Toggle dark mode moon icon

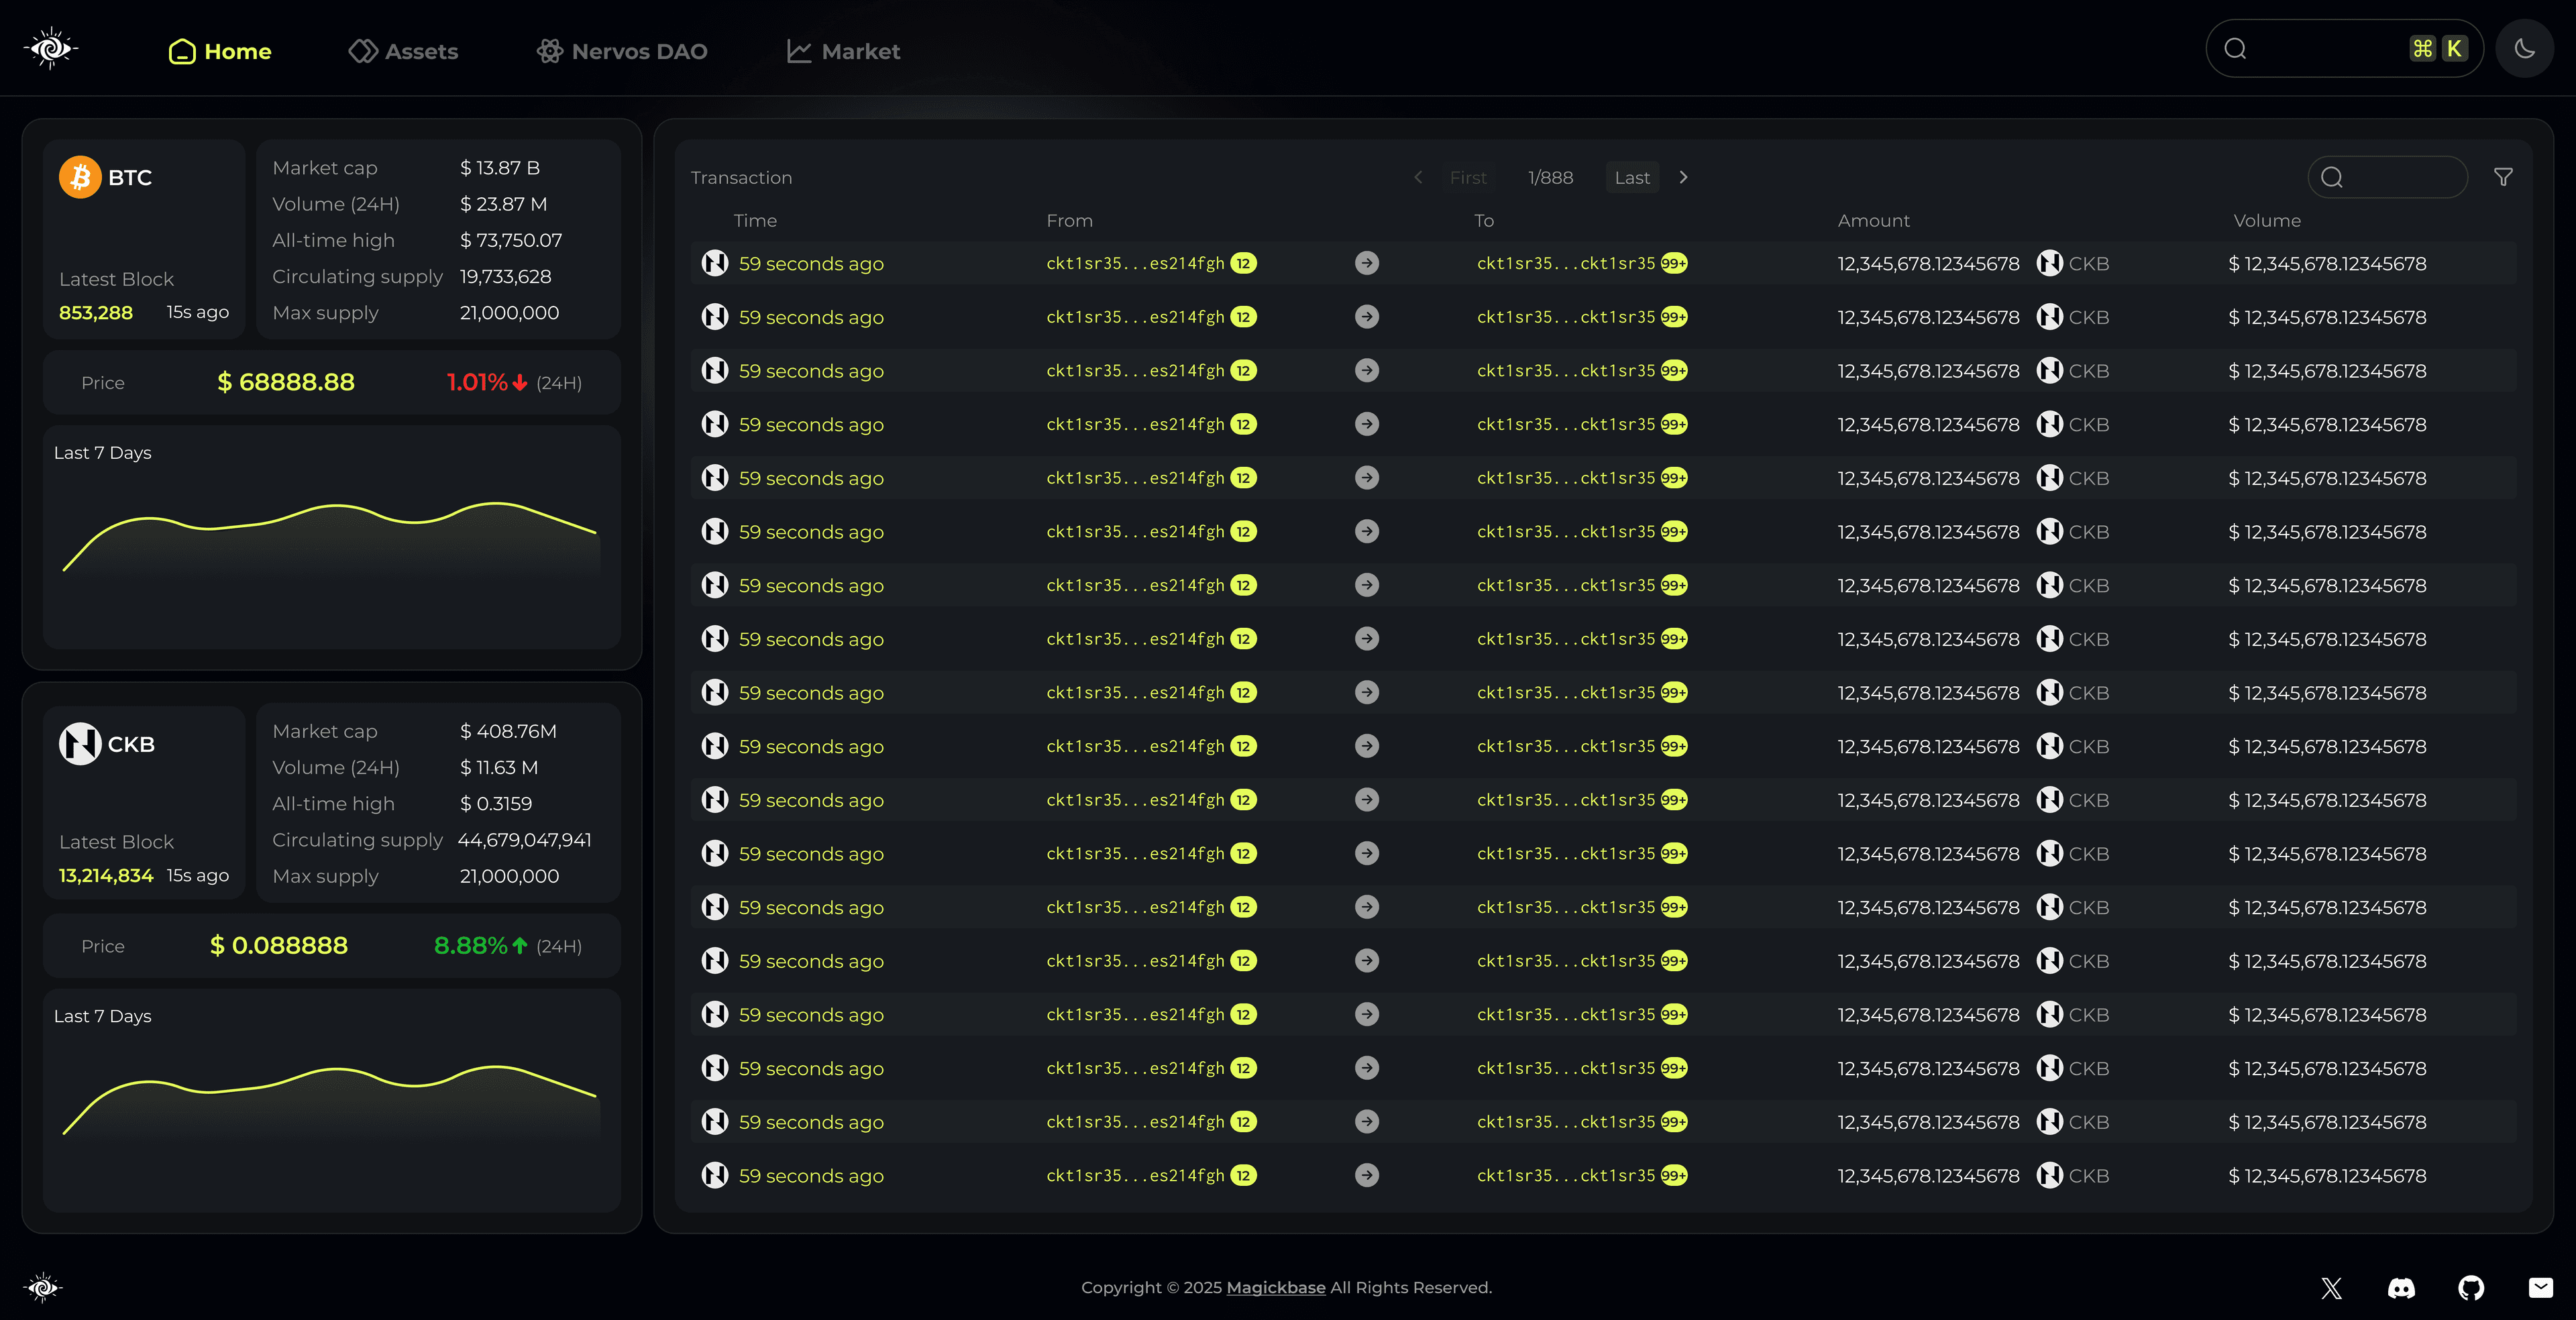(2524, 49)
